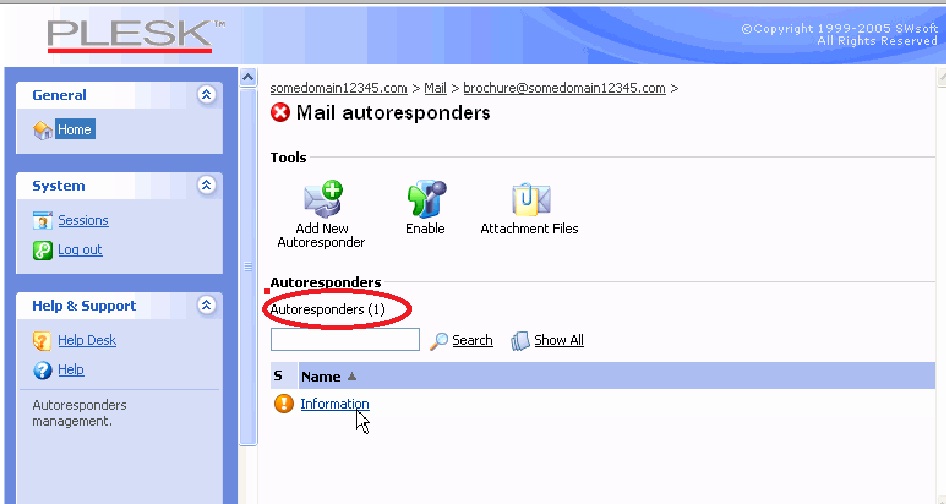Click the Show All link
Screen dimensions: 946x504
click(x=559, y=340)
